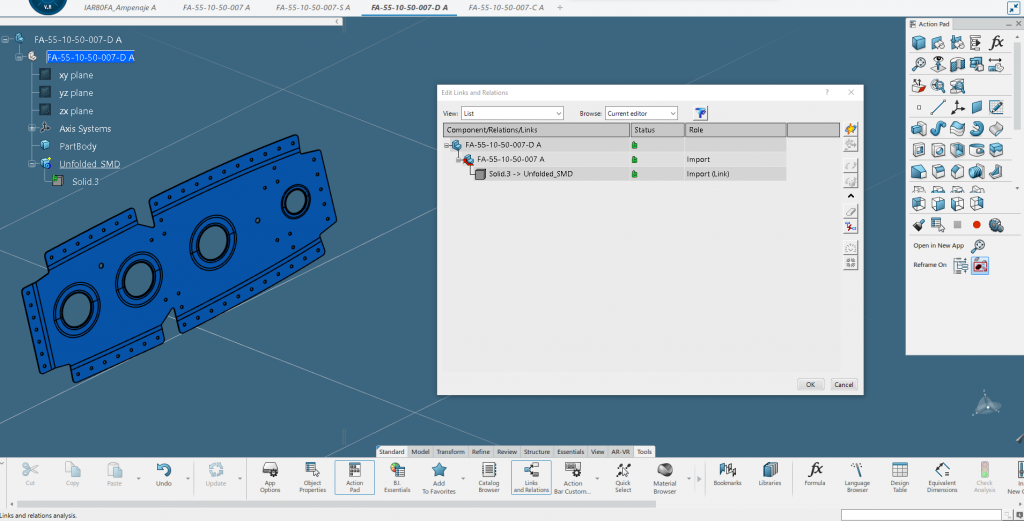
Task: Open Add To Favorites dropdown arrow
Action: coord(463,479)
